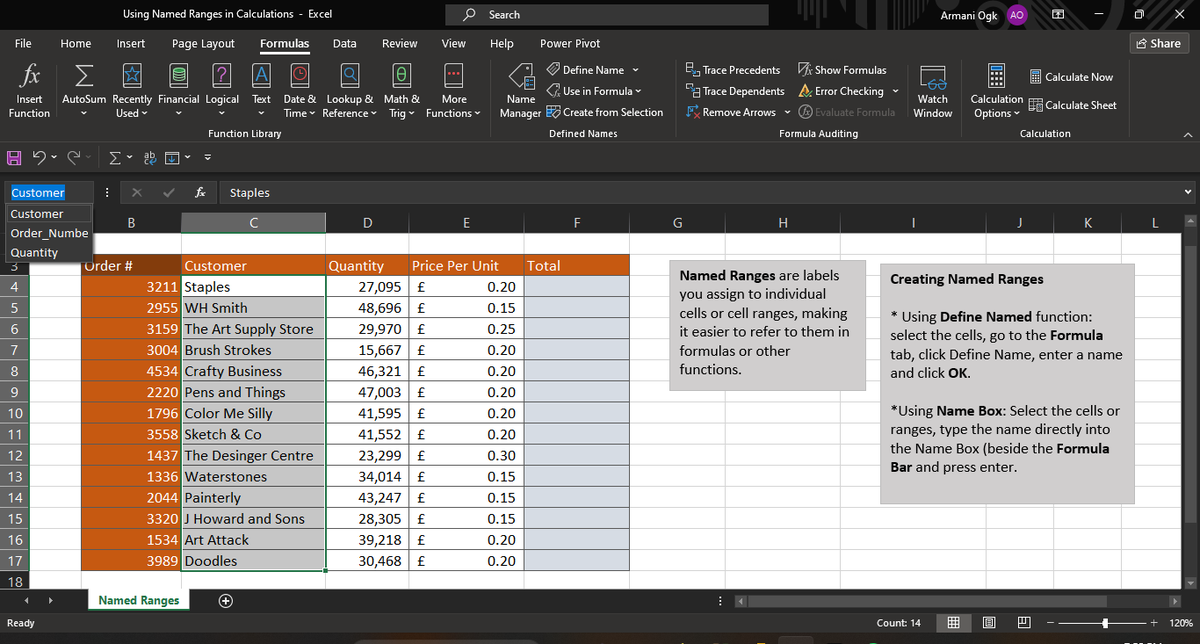Open Math & Trig functions icon
The height and width of the screenshot is (644, 1200).
coord(401,75)
